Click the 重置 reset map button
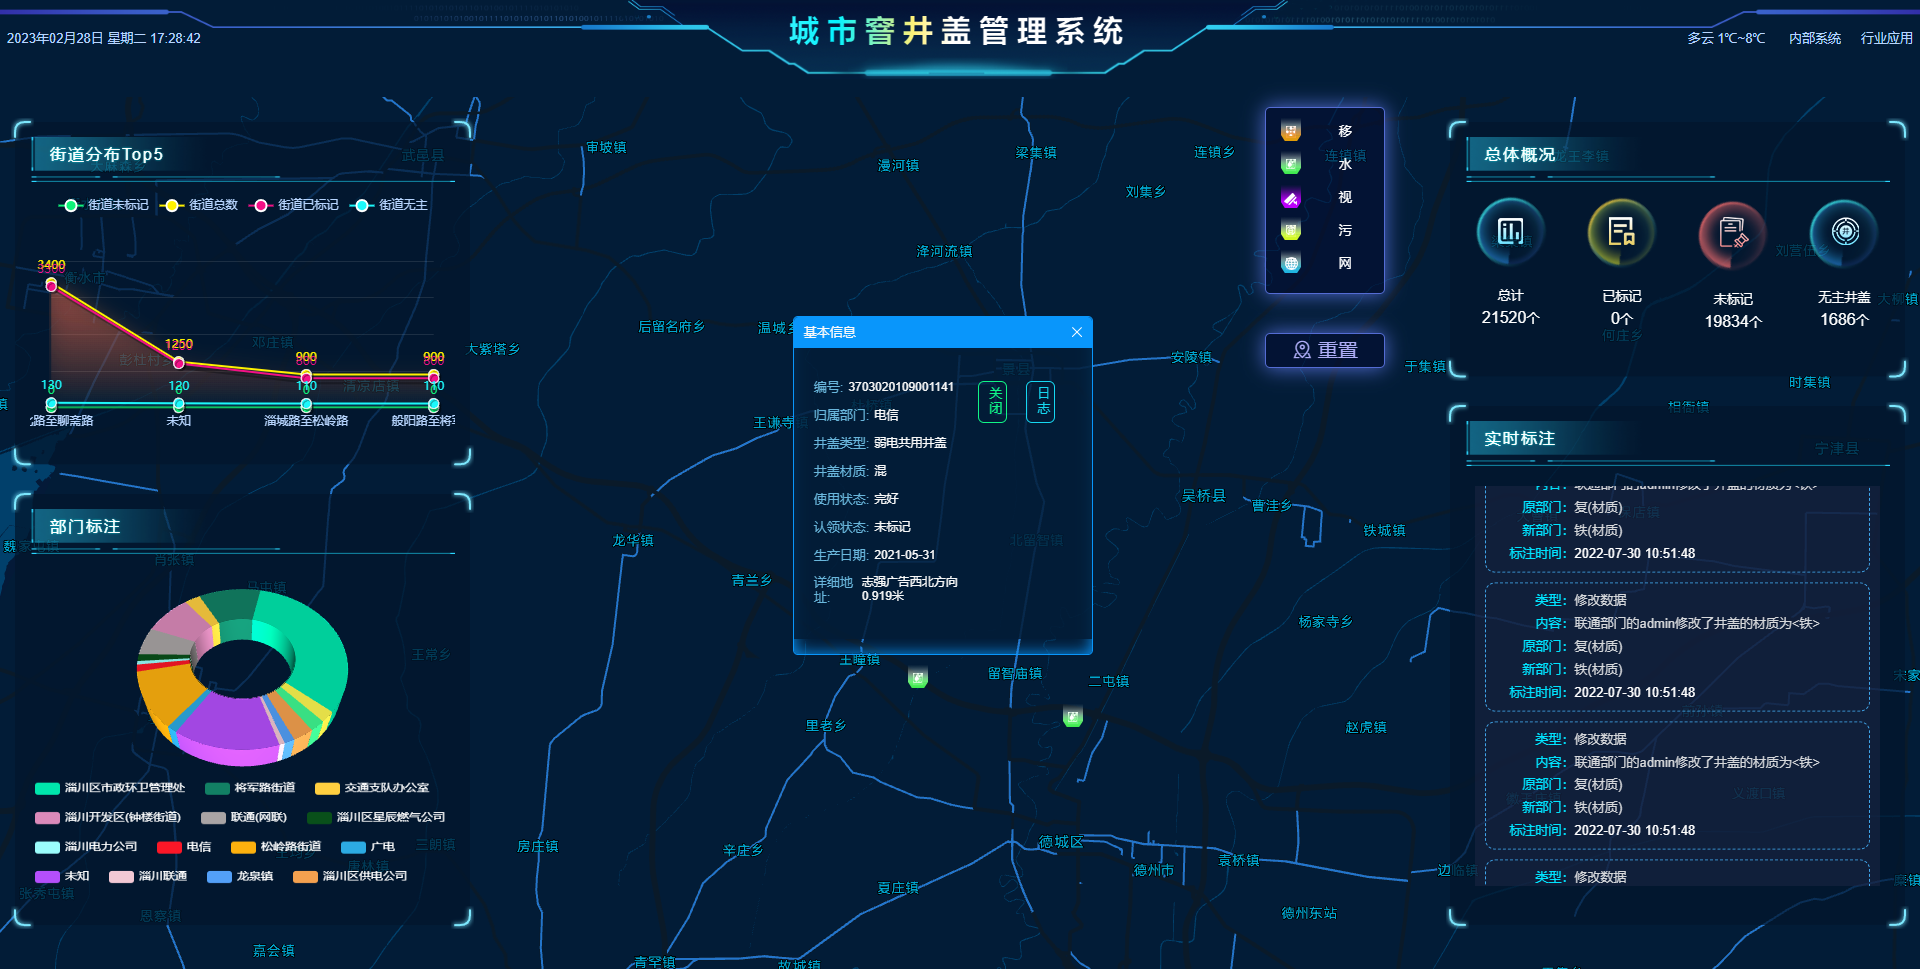 pyautogui.click(x=1325, y=350)
